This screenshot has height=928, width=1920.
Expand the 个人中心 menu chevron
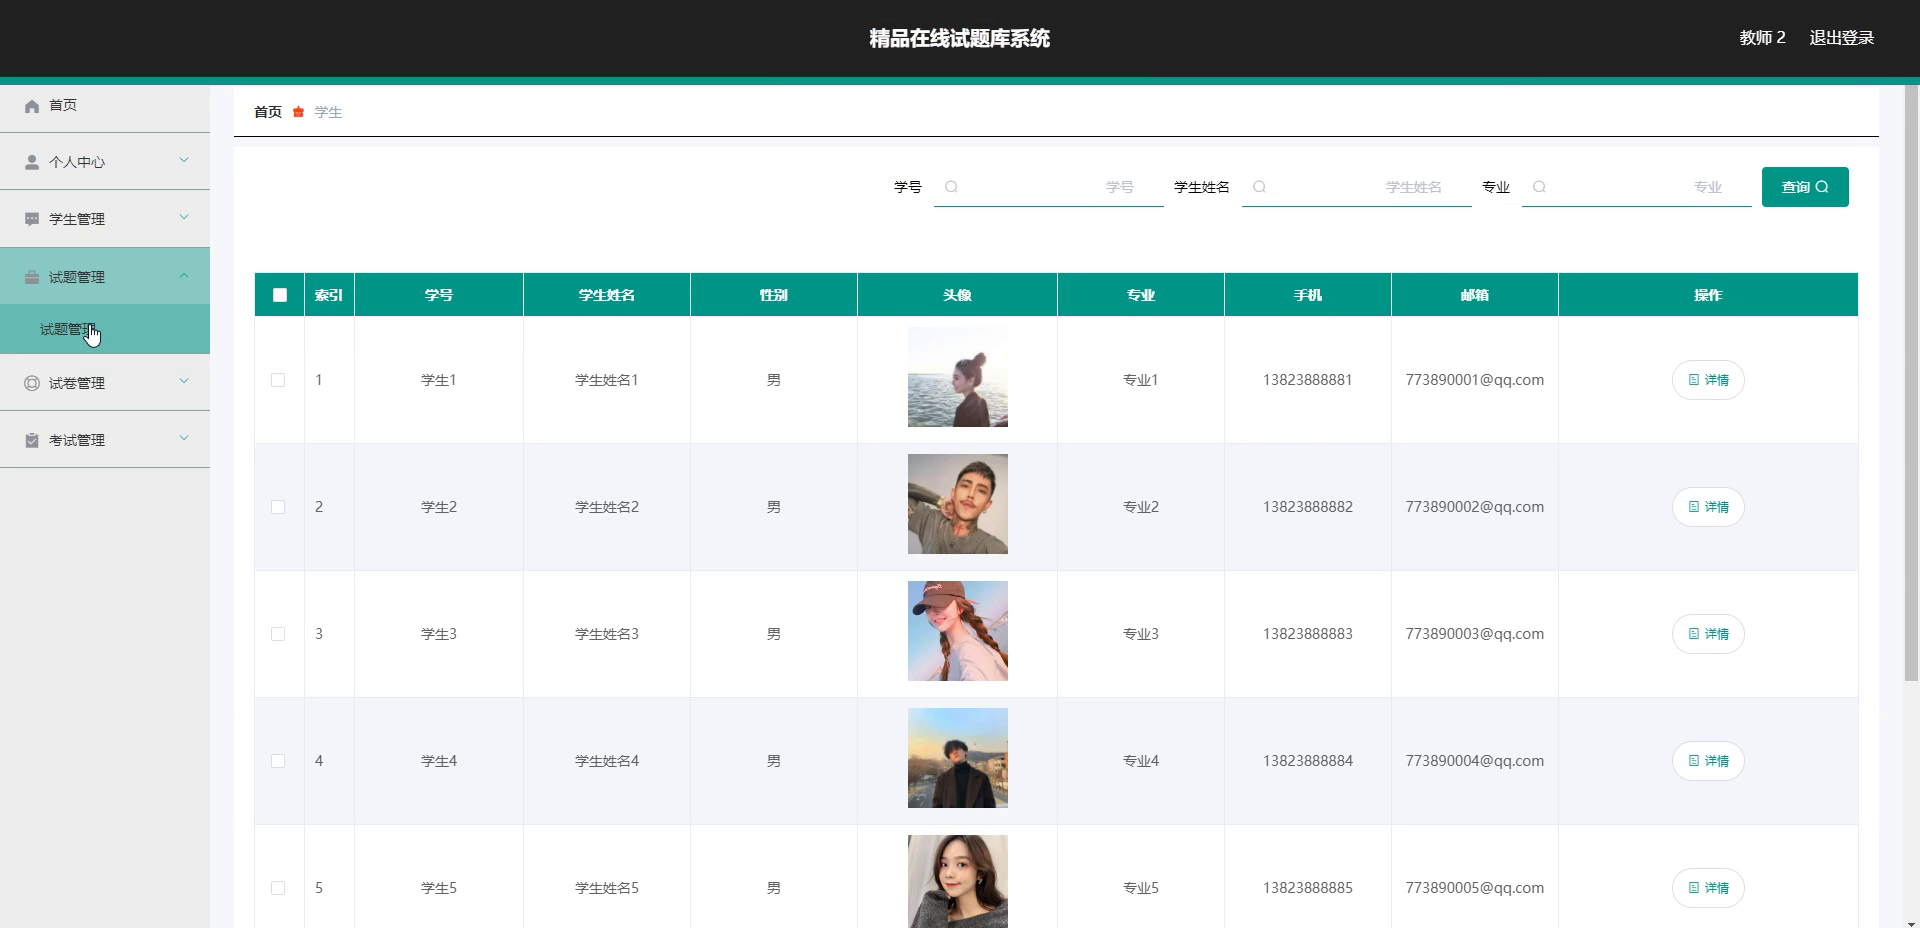tap(184, 160)
